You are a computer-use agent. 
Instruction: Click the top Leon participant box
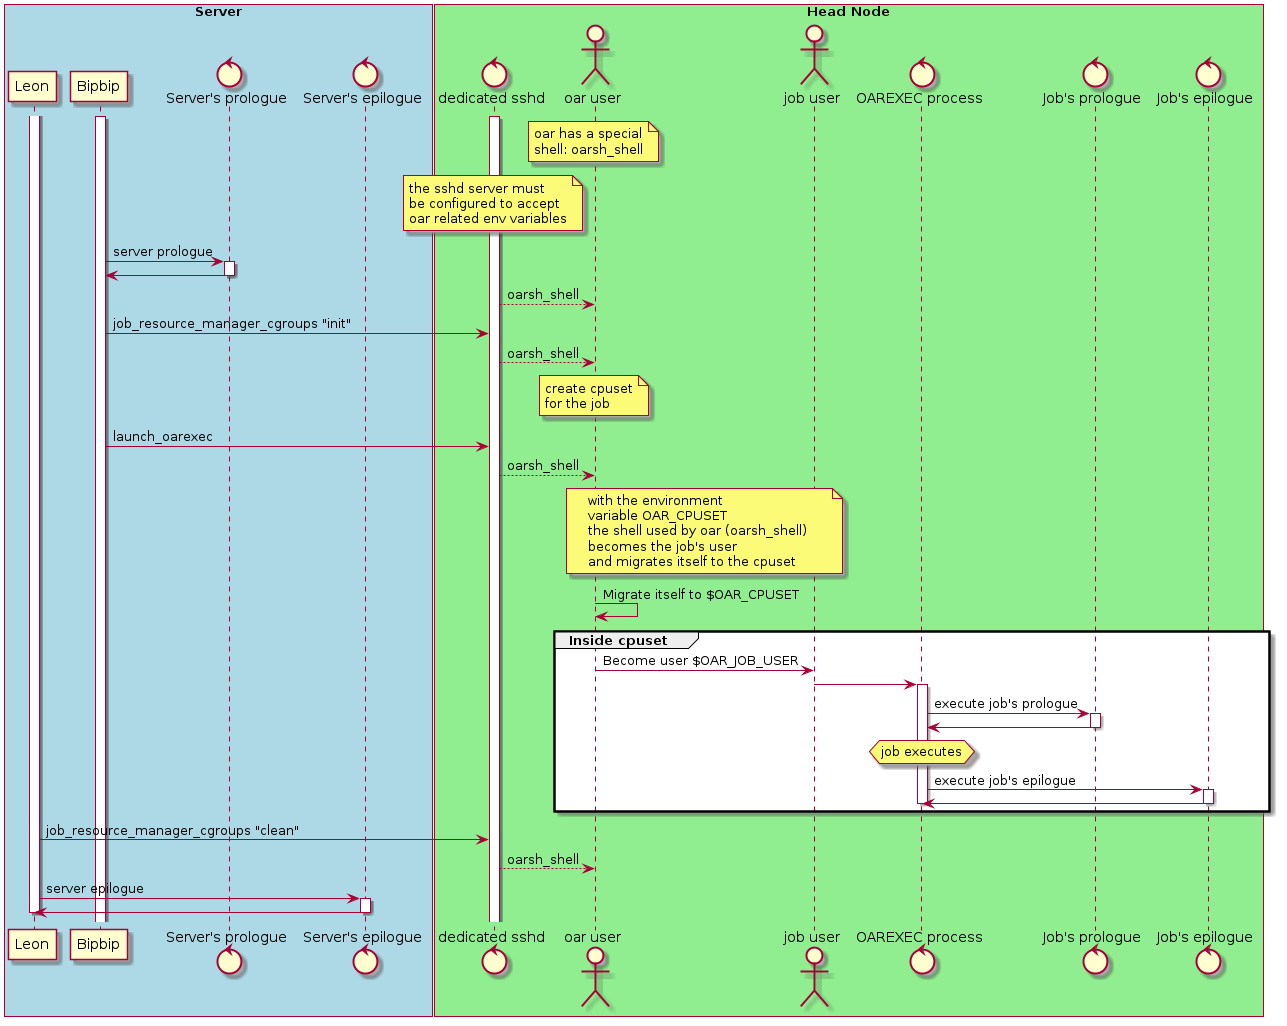coord(32,86)
